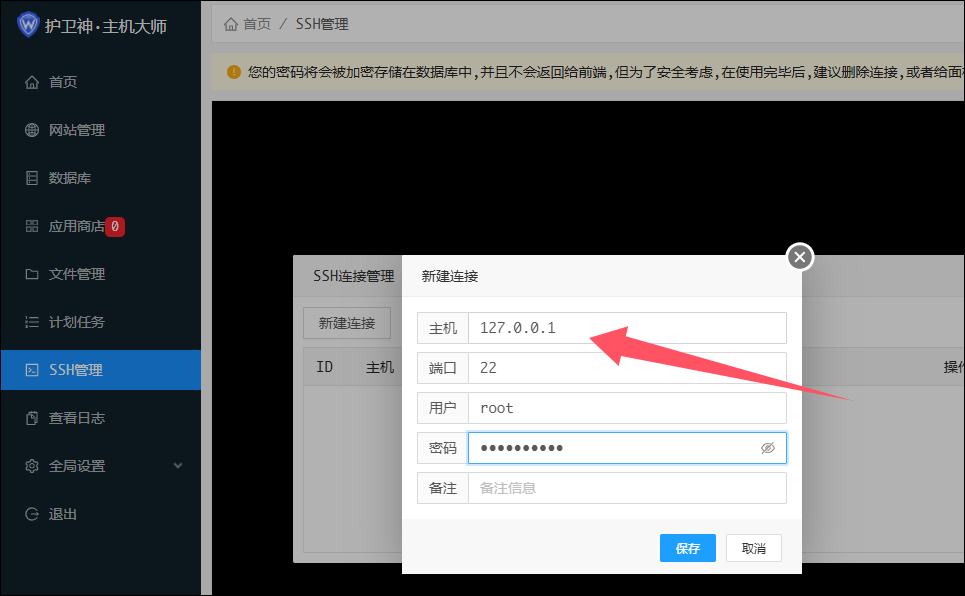Click the 护卫神 shield logo at top
Image resolution: width=965 pixels, height=596 pixels.
(29, 23)
